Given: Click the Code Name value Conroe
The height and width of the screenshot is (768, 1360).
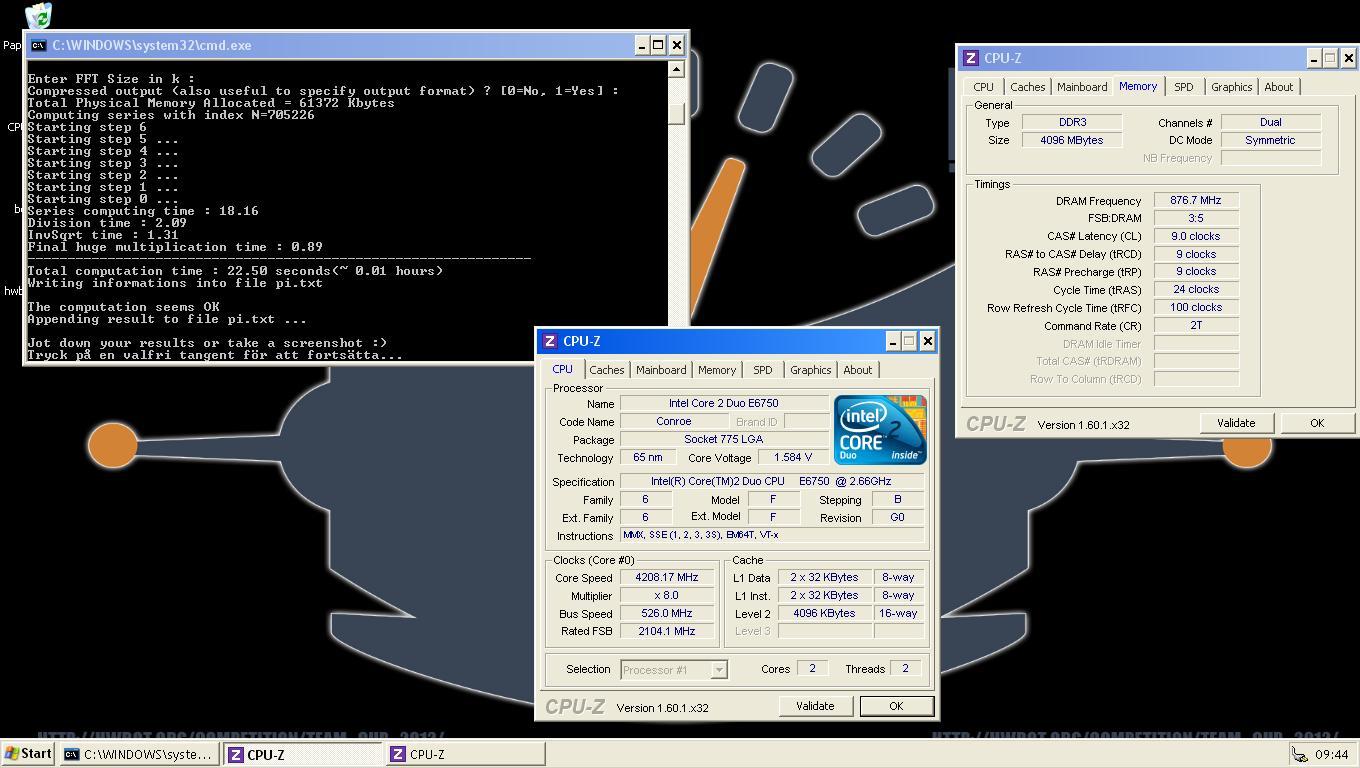Looking at the screenshot, I should coord(673,421).
